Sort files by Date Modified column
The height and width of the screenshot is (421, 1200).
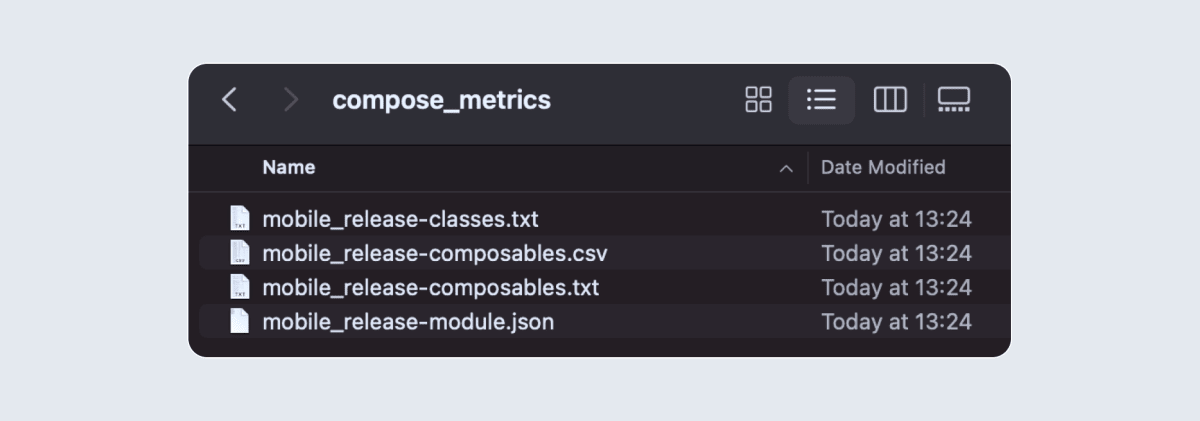tap(883, 168)
